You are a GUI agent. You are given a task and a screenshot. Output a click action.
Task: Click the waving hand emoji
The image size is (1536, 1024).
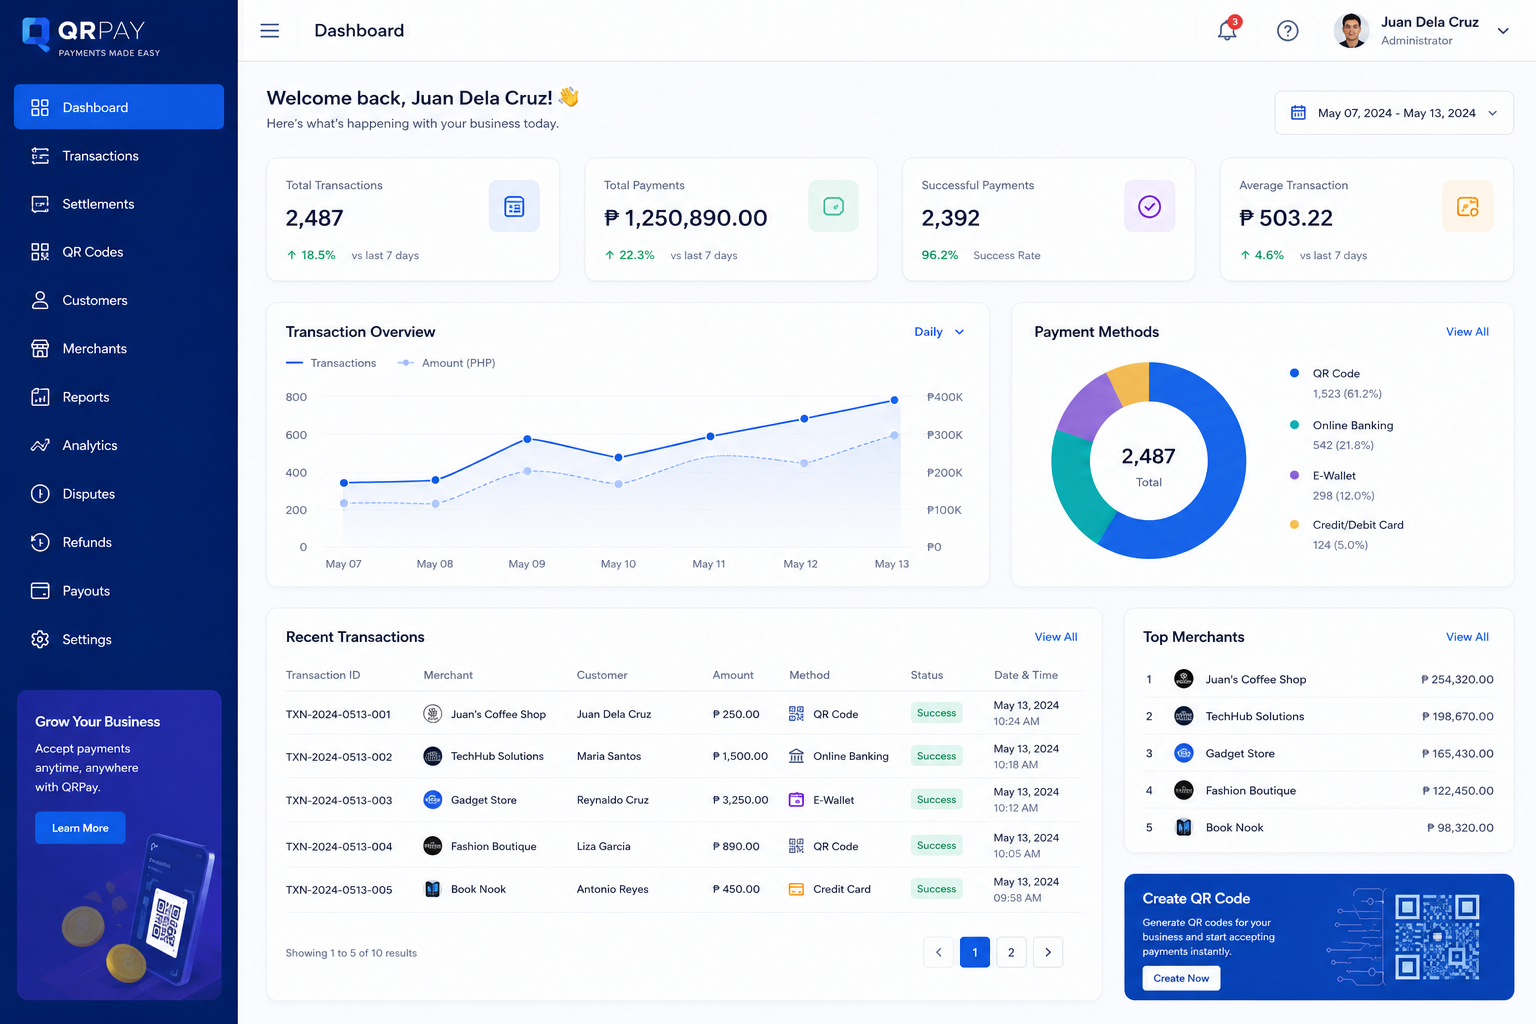(569, 97)
